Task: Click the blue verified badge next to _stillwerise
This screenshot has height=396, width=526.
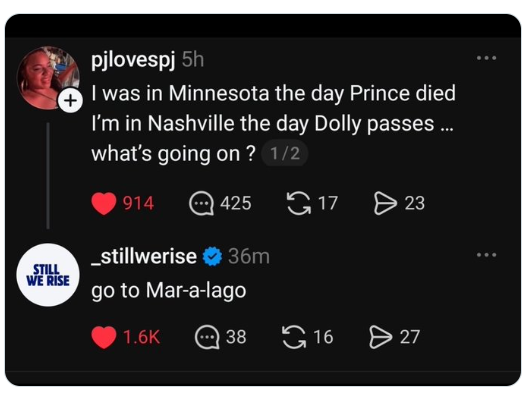Action: tap(212, 257)
